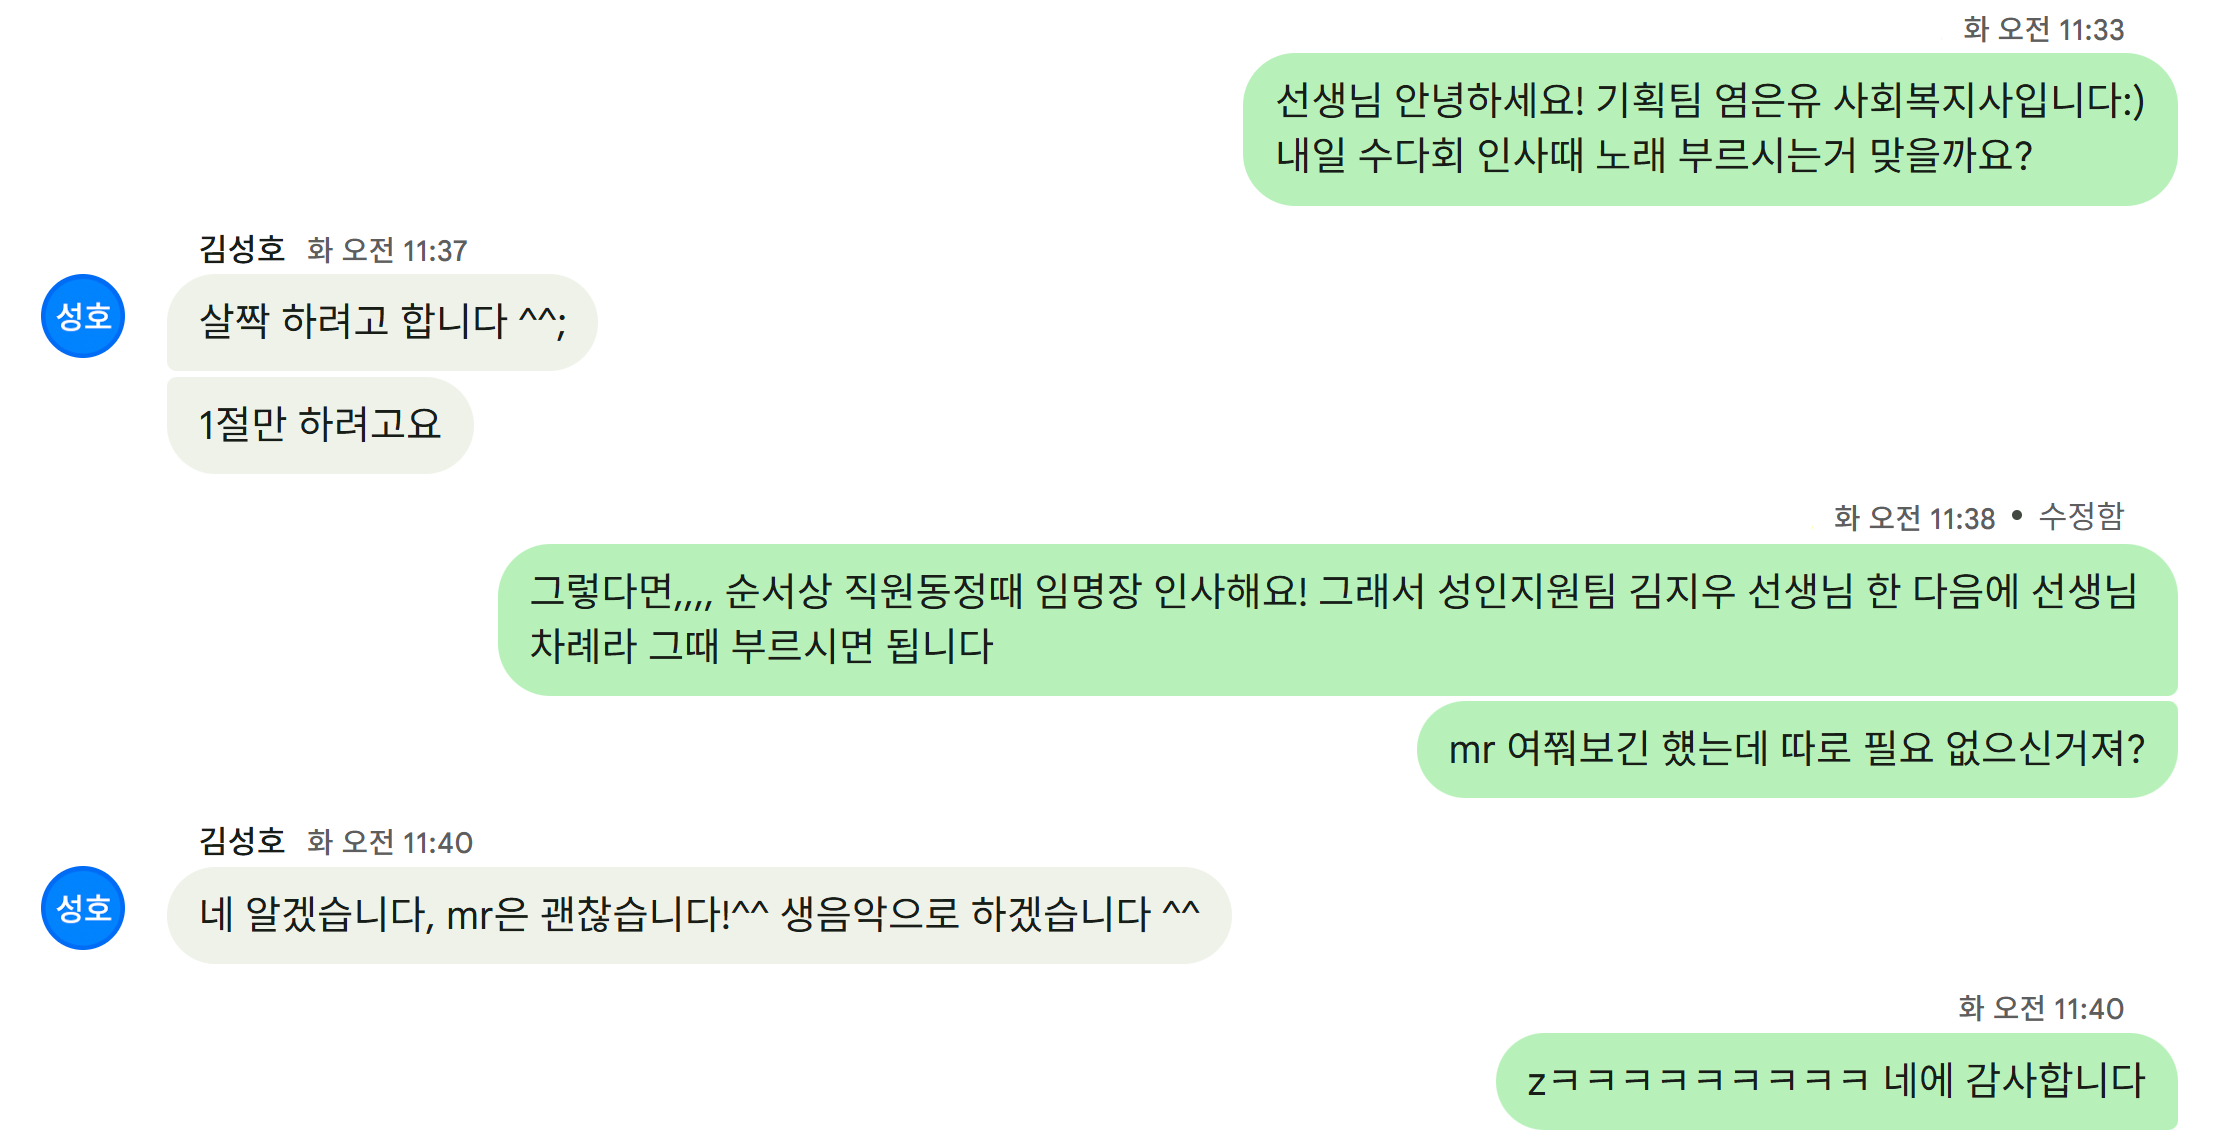Click the message '살짝 하려고 합니다 ^^;'

coord(382,322)
